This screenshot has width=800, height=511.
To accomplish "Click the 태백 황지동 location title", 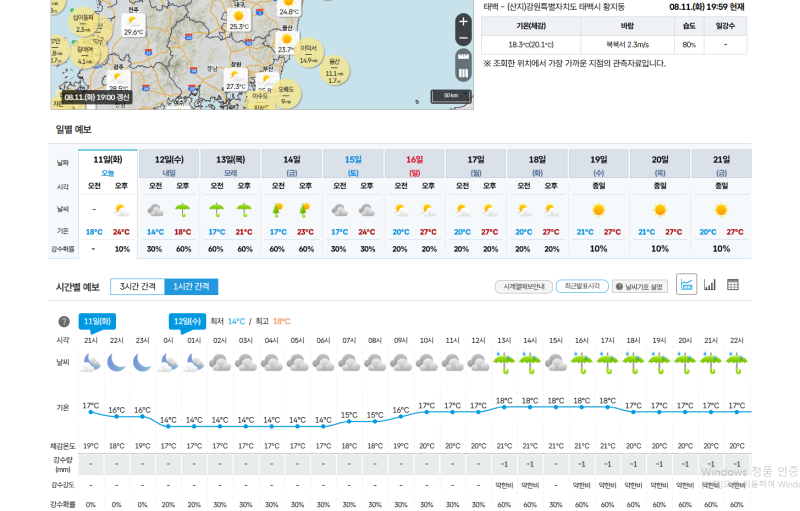I will pyautogui.click(x=554, y=7).
